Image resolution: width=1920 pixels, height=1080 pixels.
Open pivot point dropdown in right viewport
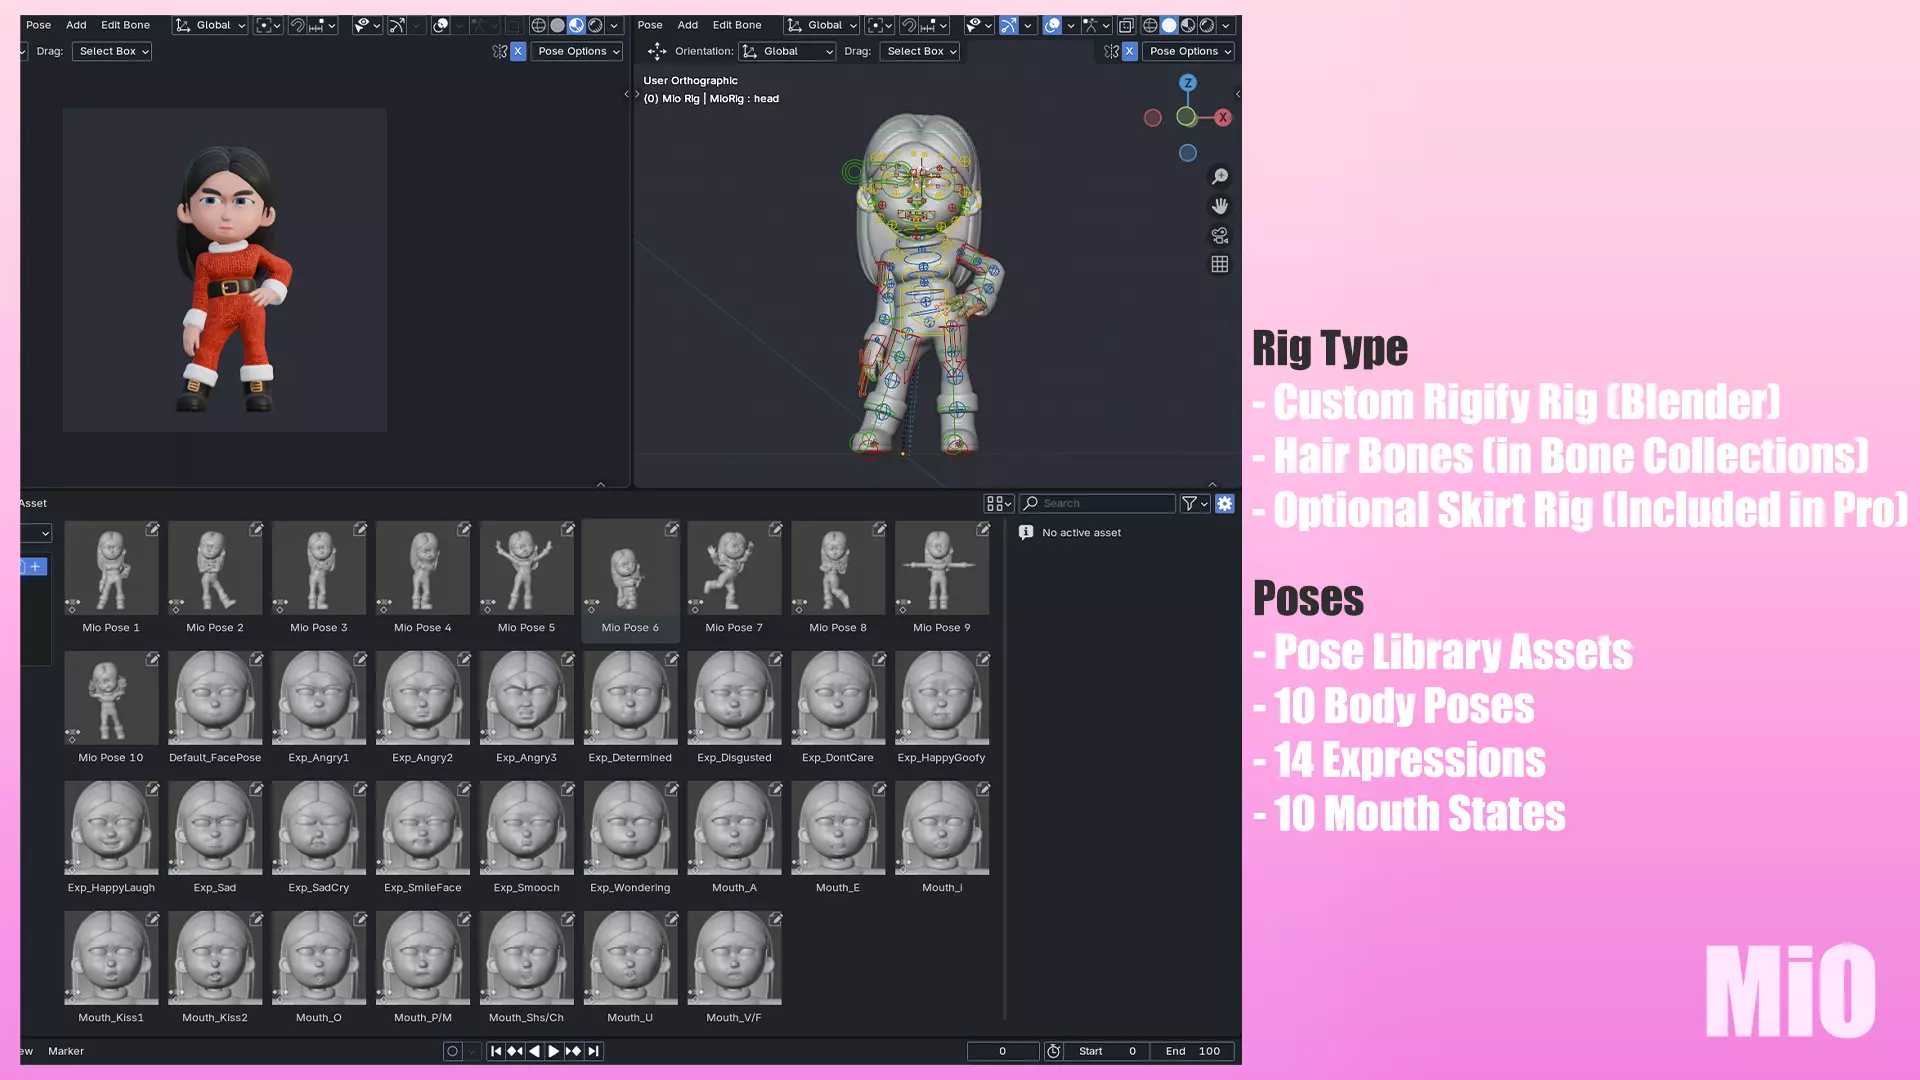879,25
